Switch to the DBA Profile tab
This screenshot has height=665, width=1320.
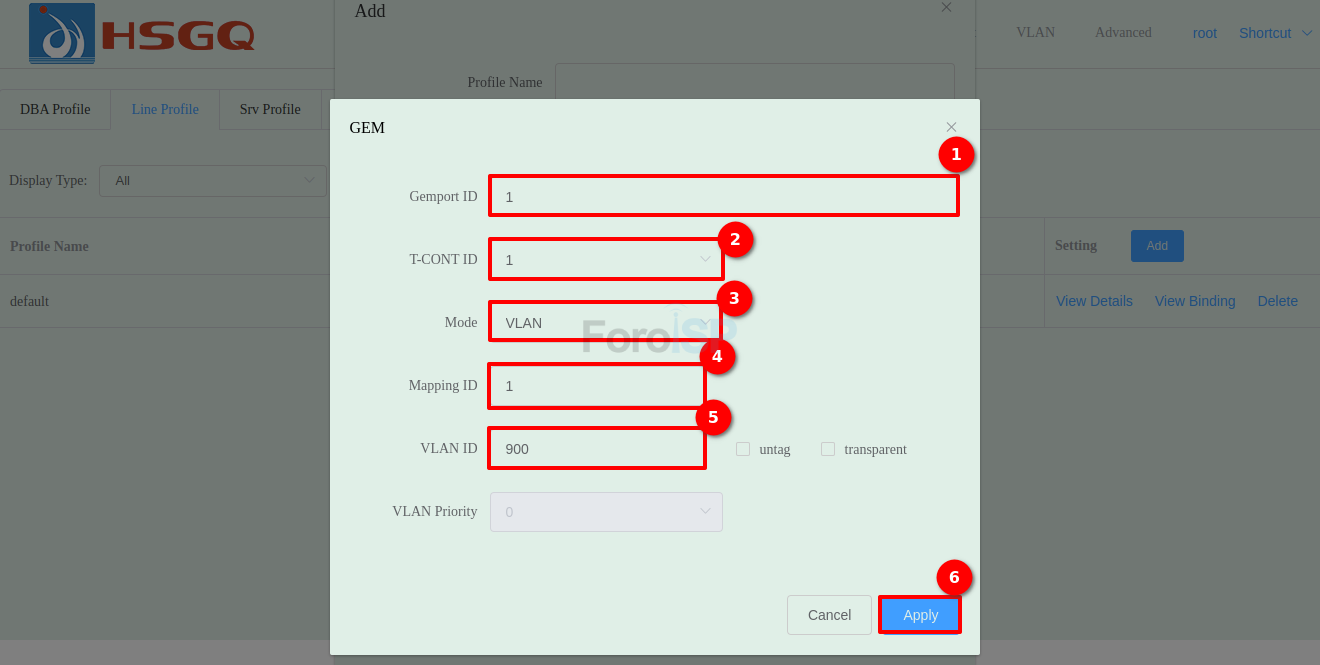point(55,109)
